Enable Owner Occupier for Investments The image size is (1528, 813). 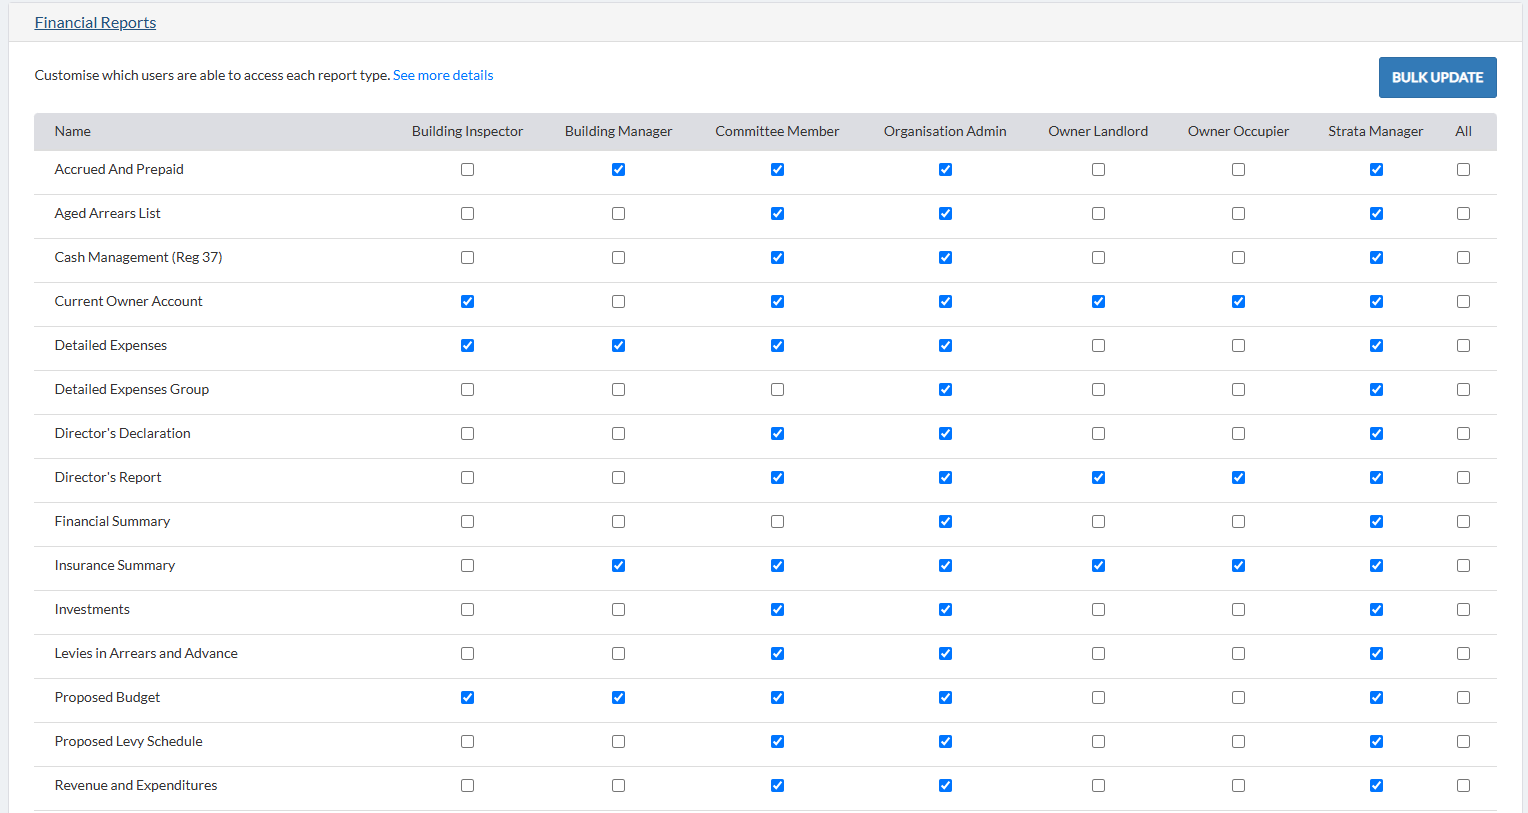(1238, 609)
